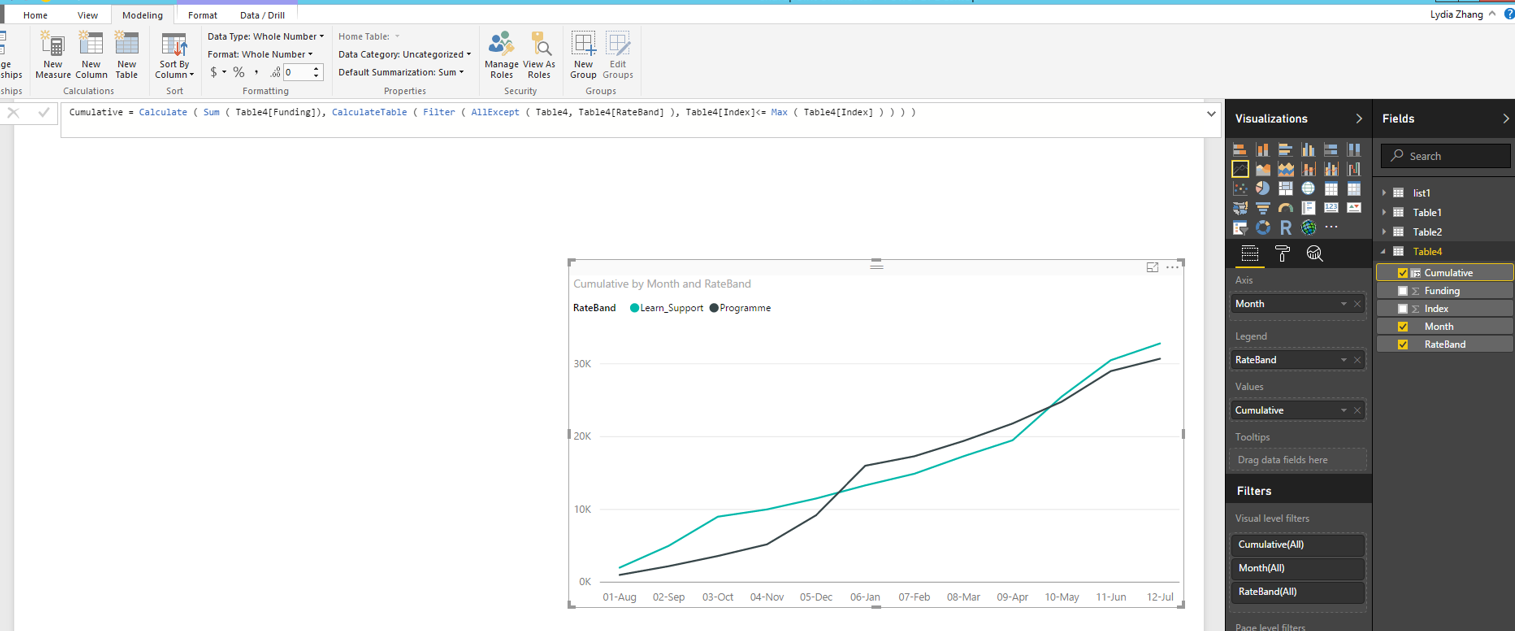Image resolution: width=1515 pixels, height=631 pixels.
Task: Click the New Measure button
Action: point(53,55)
